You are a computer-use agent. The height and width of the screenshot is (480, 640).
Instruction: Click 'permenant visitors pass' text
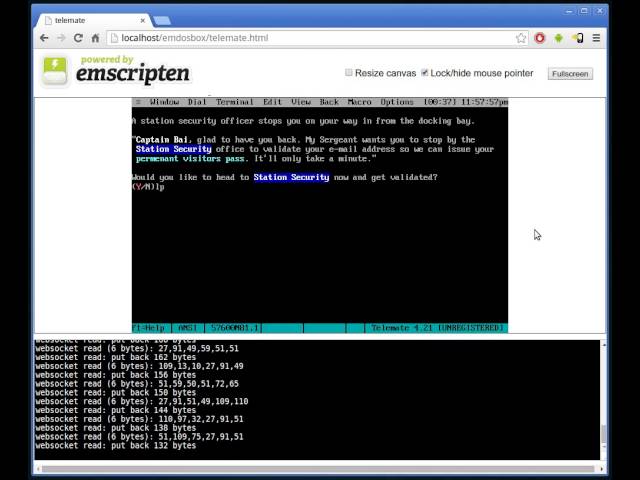click(190, 158)
